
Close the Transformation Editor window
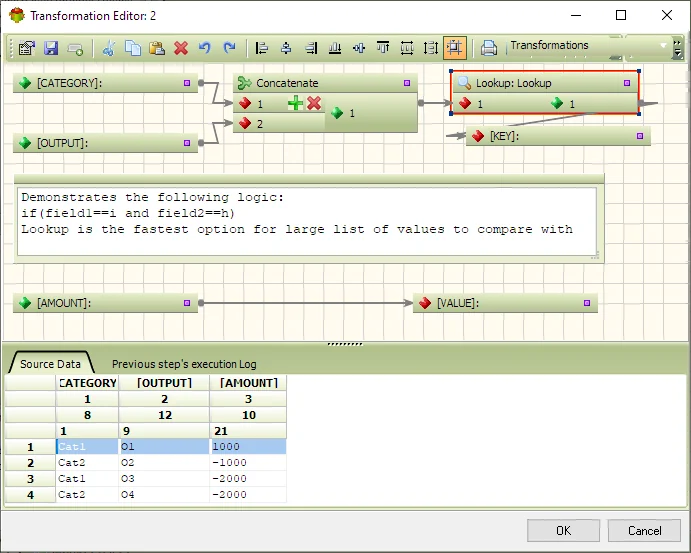(x=667, y=15)
